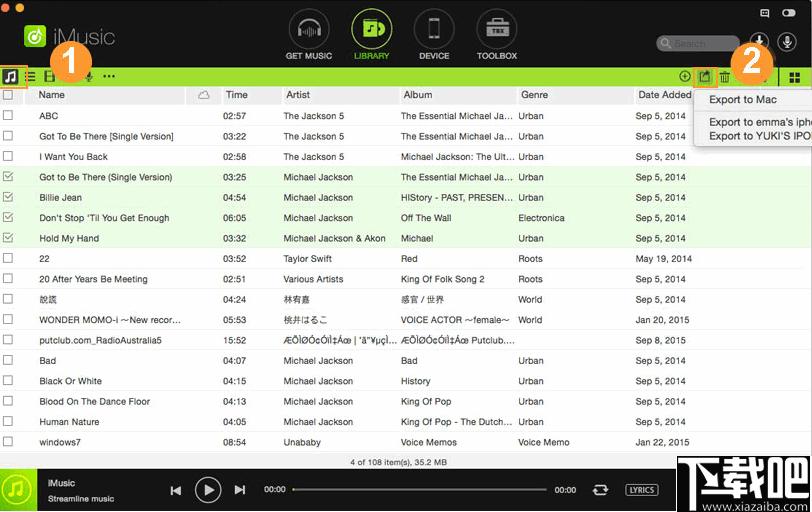Click the green music note player icon
This screenshot has width=812, height=512.
(18, 490)
